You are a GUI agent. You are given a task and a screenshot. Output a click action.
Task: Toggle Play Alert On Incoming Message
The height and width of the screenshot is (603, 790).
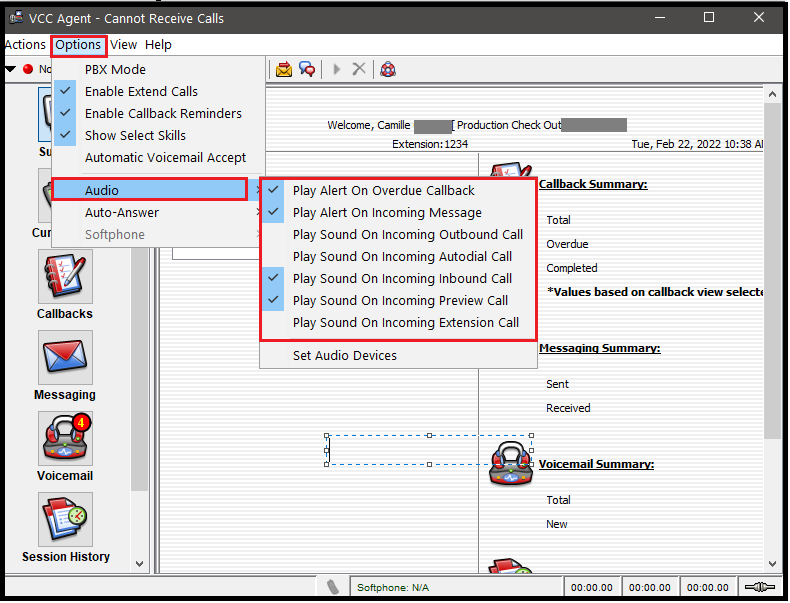pyautogui.click(x=398, y=213)
